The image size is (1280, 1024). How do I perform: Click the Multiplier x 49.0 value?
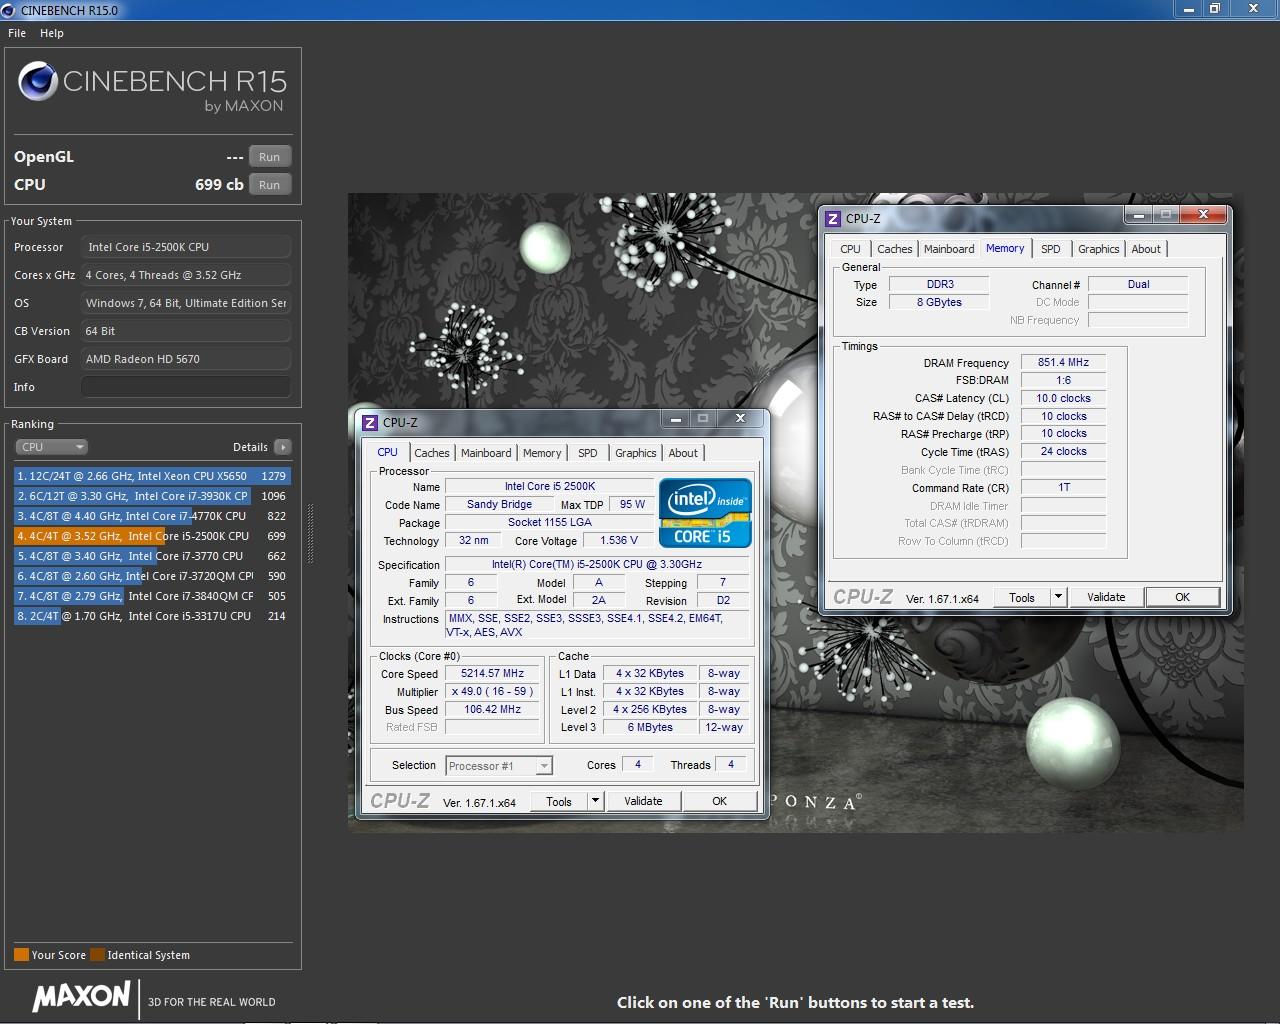(x=493, y=692)
